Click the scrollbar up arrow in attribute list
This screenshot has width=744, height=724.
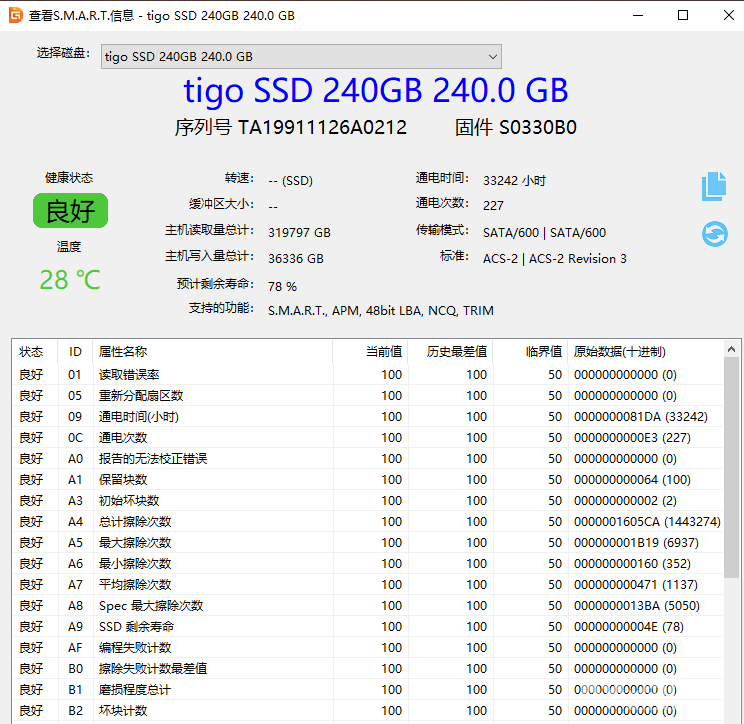click(731, 350)
